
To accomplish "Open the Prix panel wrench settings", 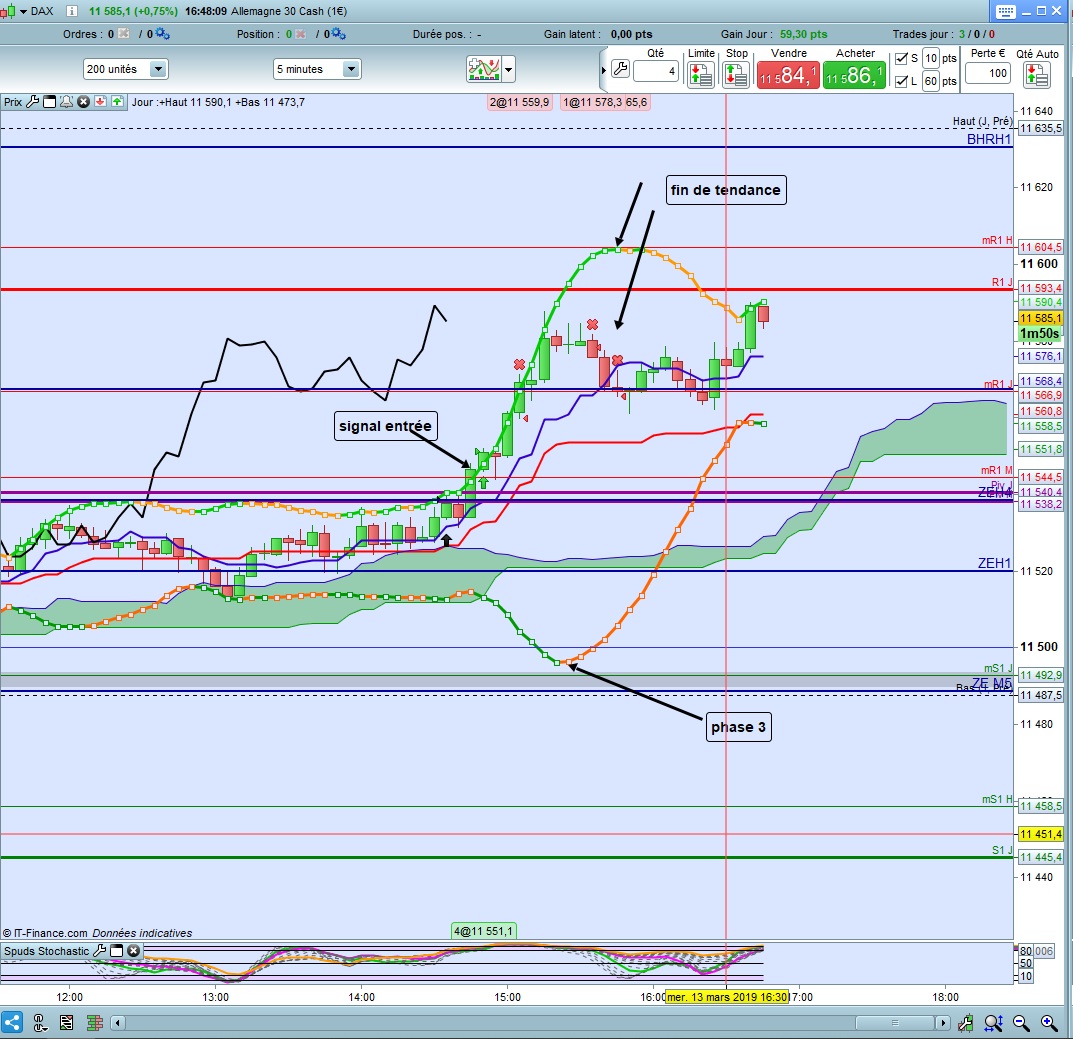I will (32, 102).
